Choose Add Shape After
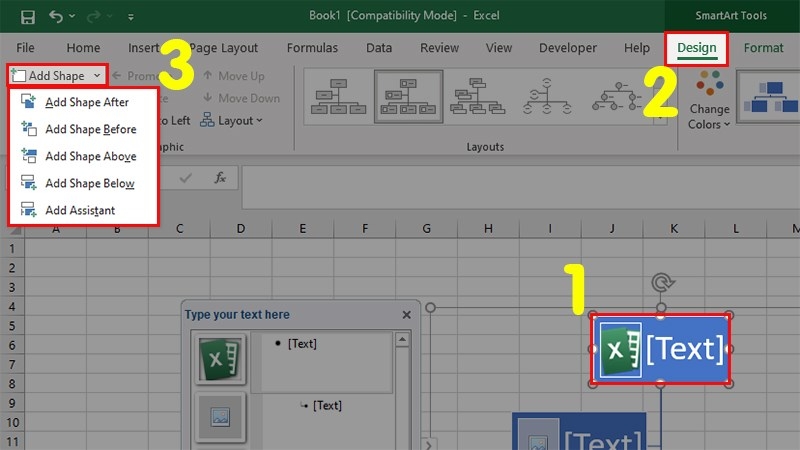Image resolution: width=800 pixels, height=450 pixels. coord(83,102)
